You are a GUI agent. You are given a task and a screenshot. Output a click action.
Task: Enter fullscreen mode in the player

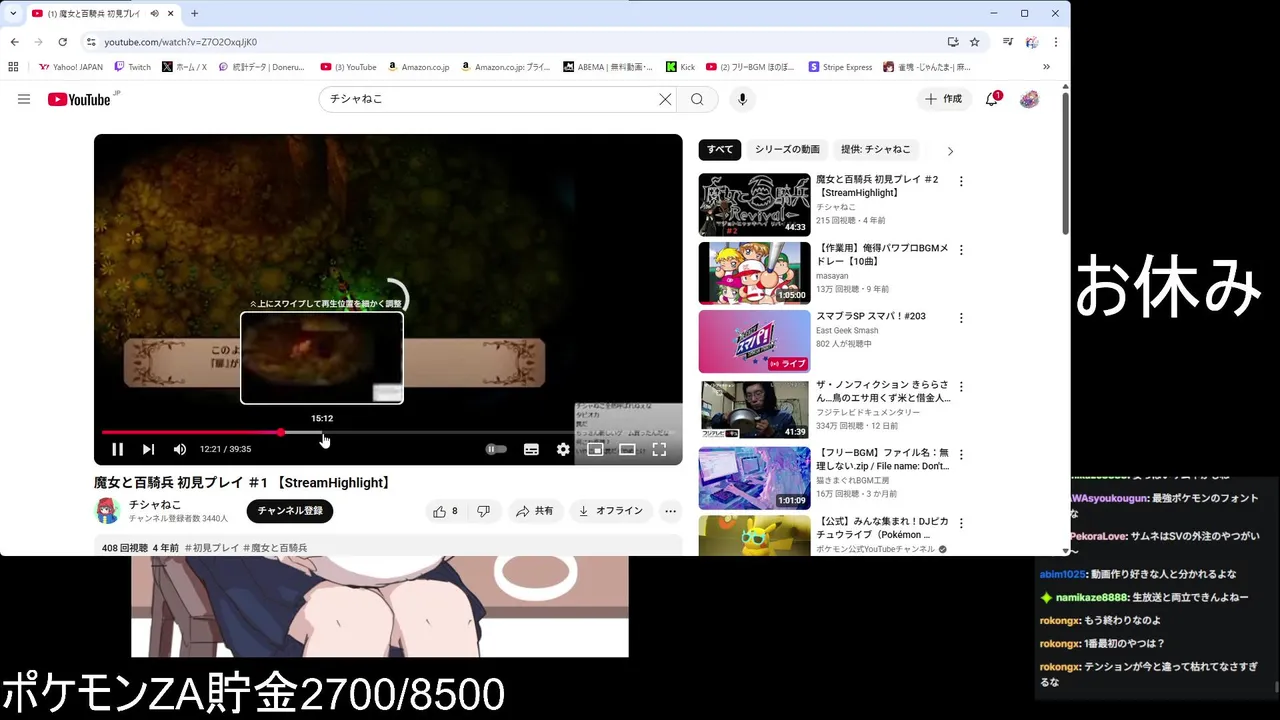(x=659, y=450)
